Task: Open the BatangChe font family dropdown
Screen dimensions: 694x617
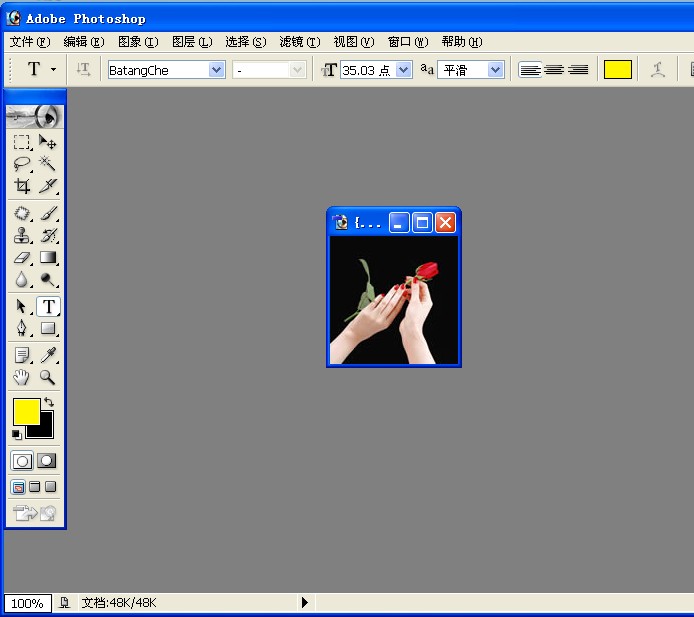Action: click(216, 70)
